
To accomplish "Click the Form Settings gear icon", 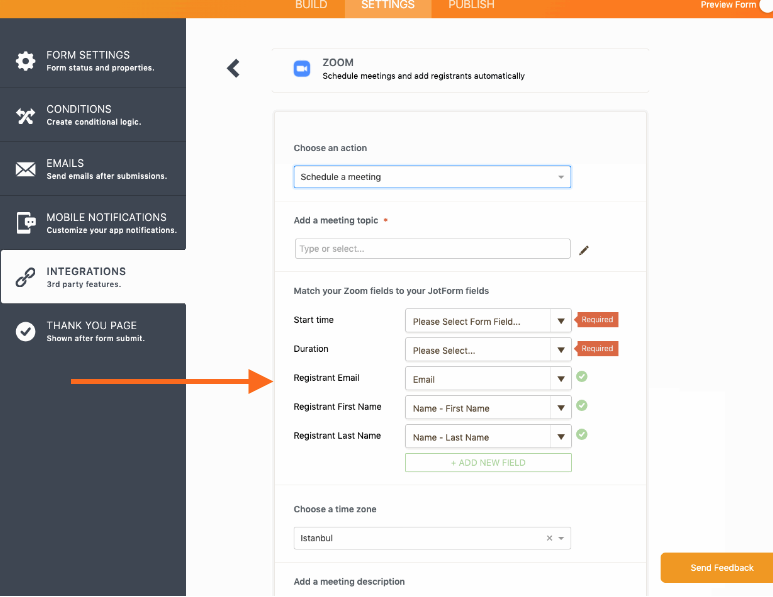I will (x=25, y=61).
